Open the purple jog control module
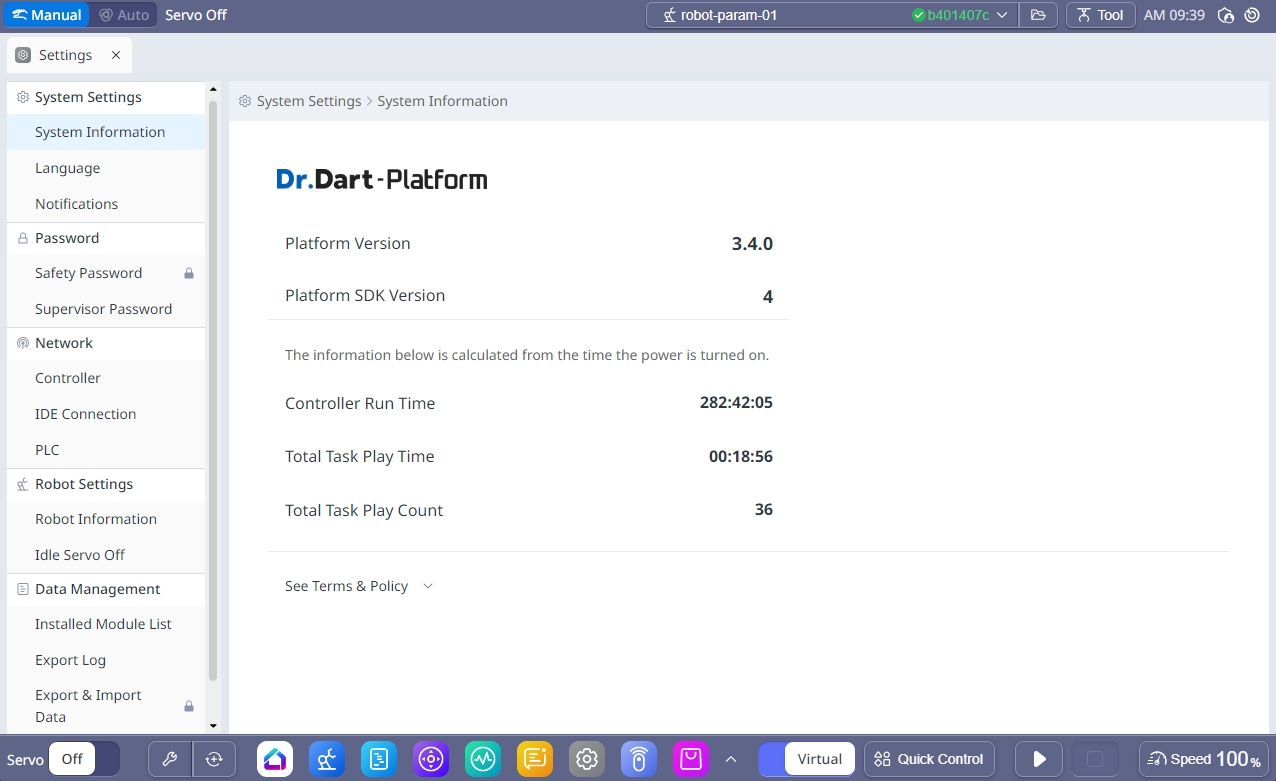 tap(431, 759)
